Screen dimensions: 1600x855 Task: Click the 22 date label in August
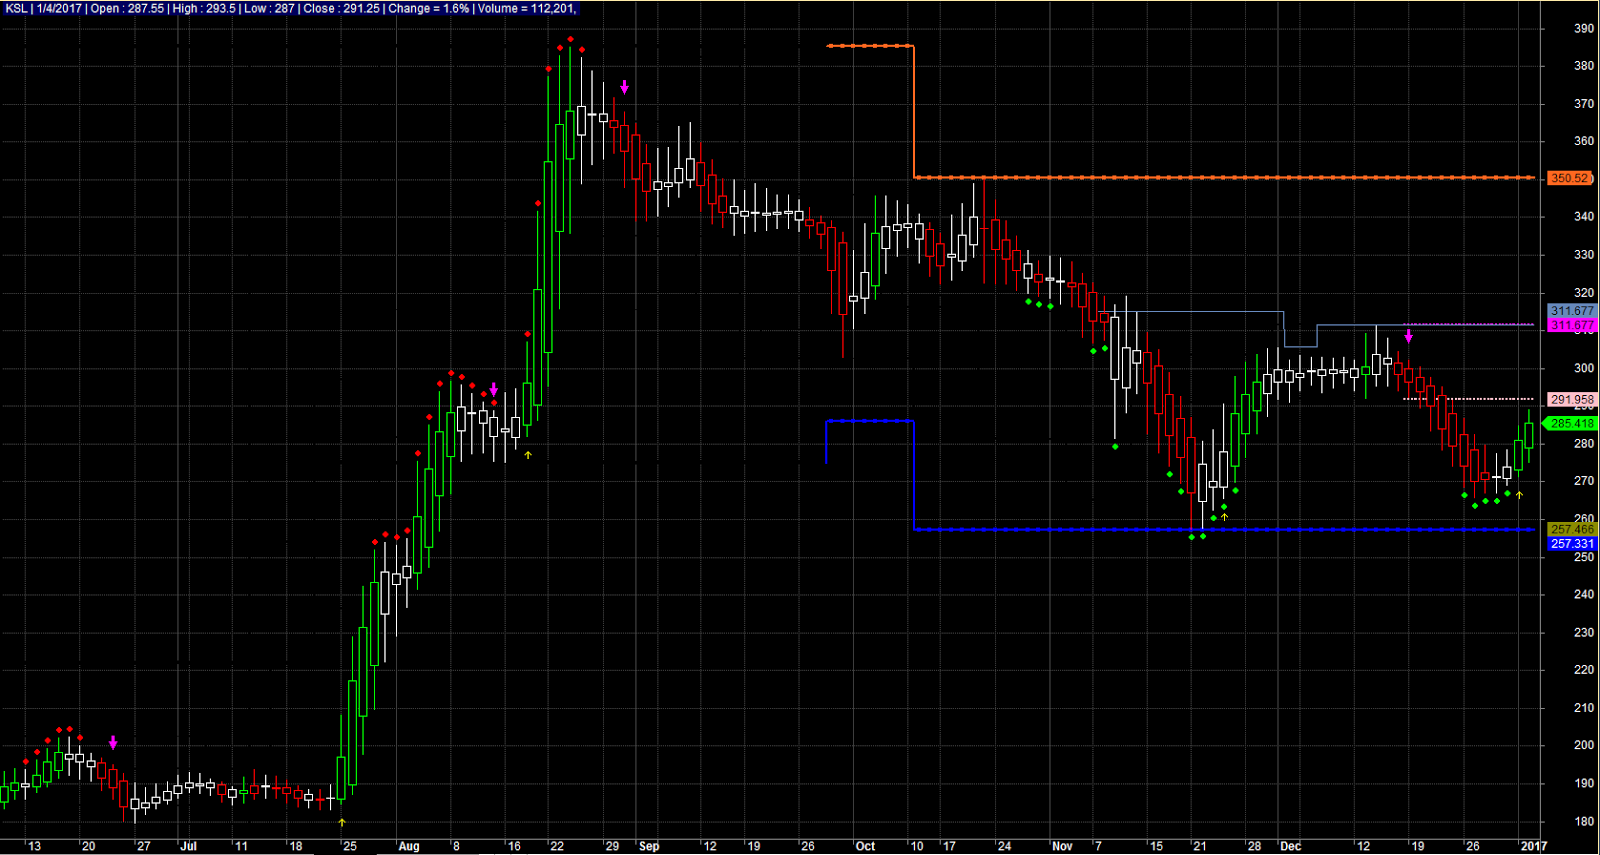coord(557,846)
